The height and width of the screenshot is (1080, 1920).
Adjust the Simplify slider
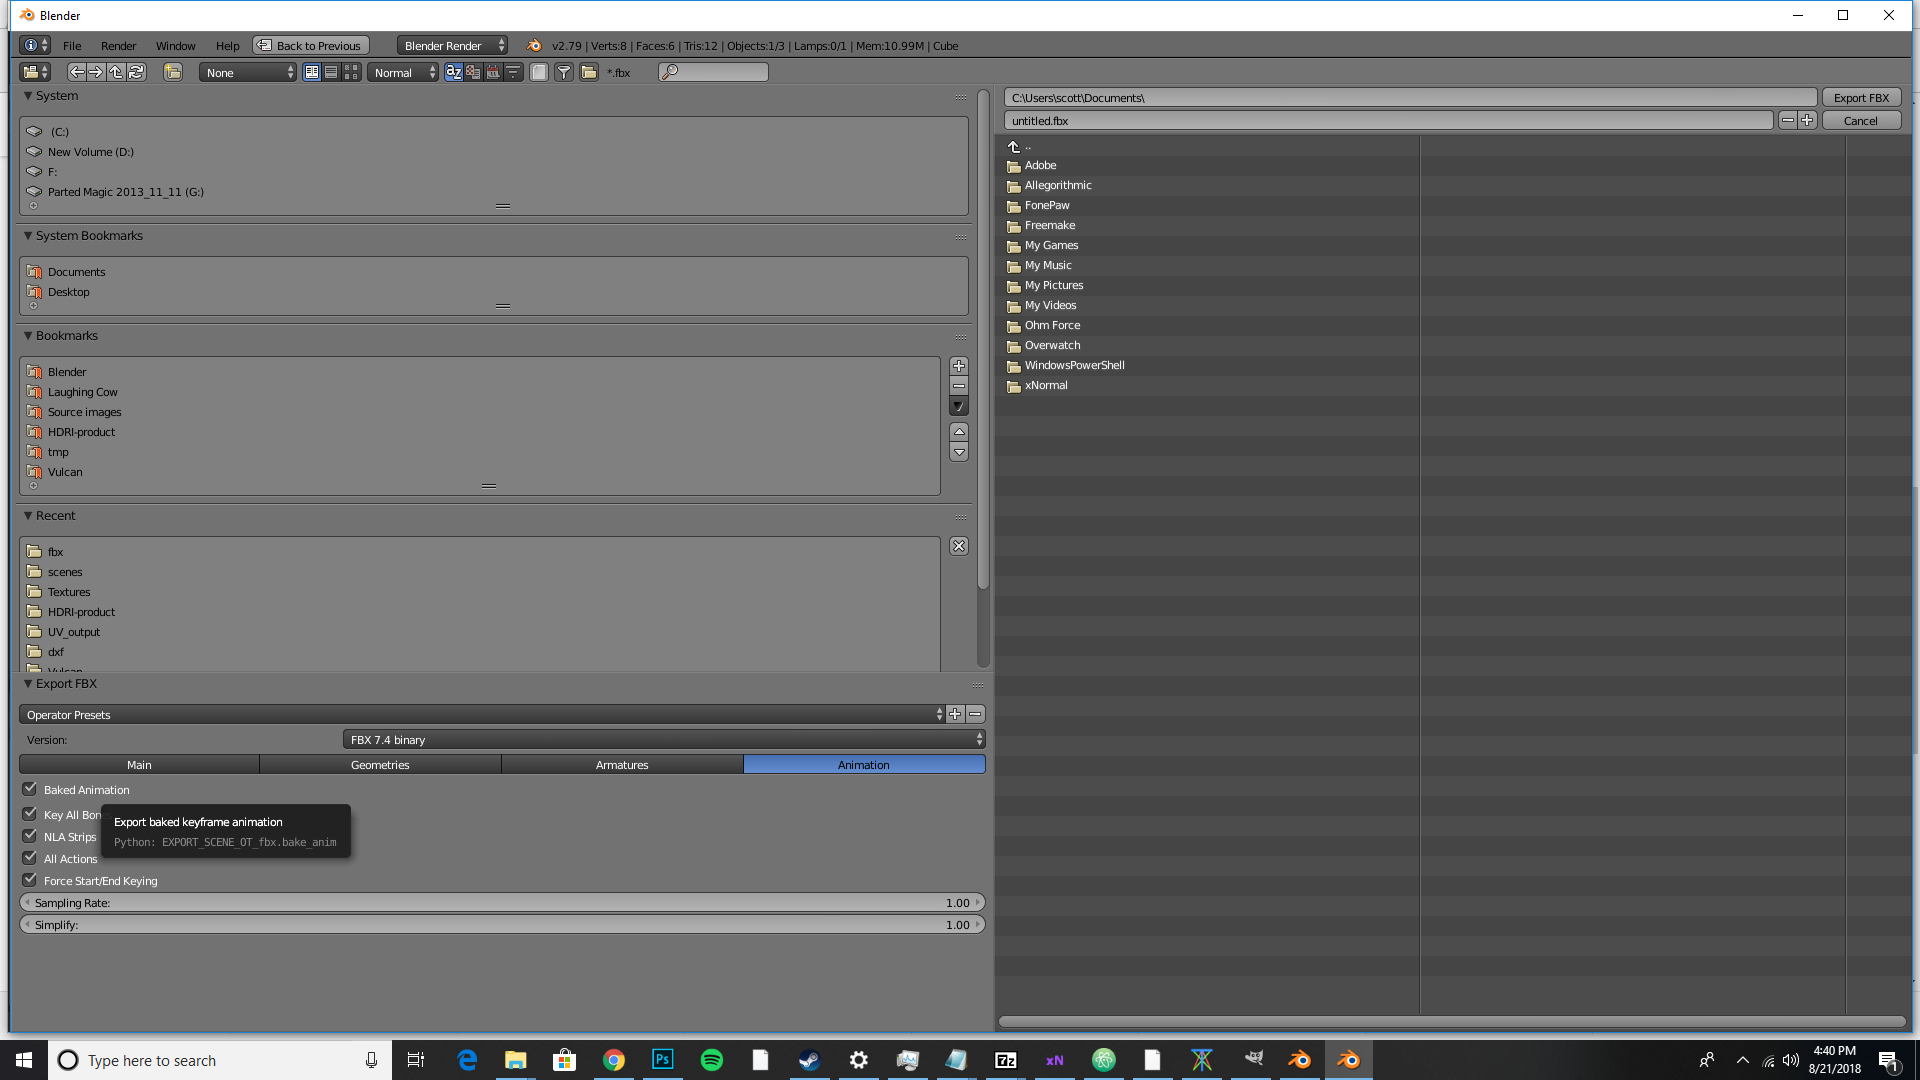pyautogui.click(x=502, y=925)
